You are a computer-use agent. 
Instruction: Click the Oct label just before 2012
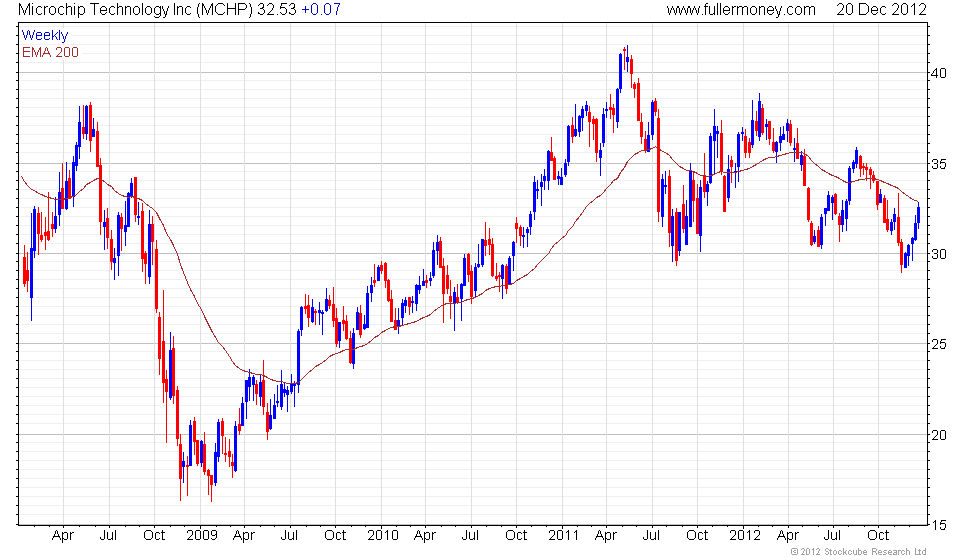[697, 536]
